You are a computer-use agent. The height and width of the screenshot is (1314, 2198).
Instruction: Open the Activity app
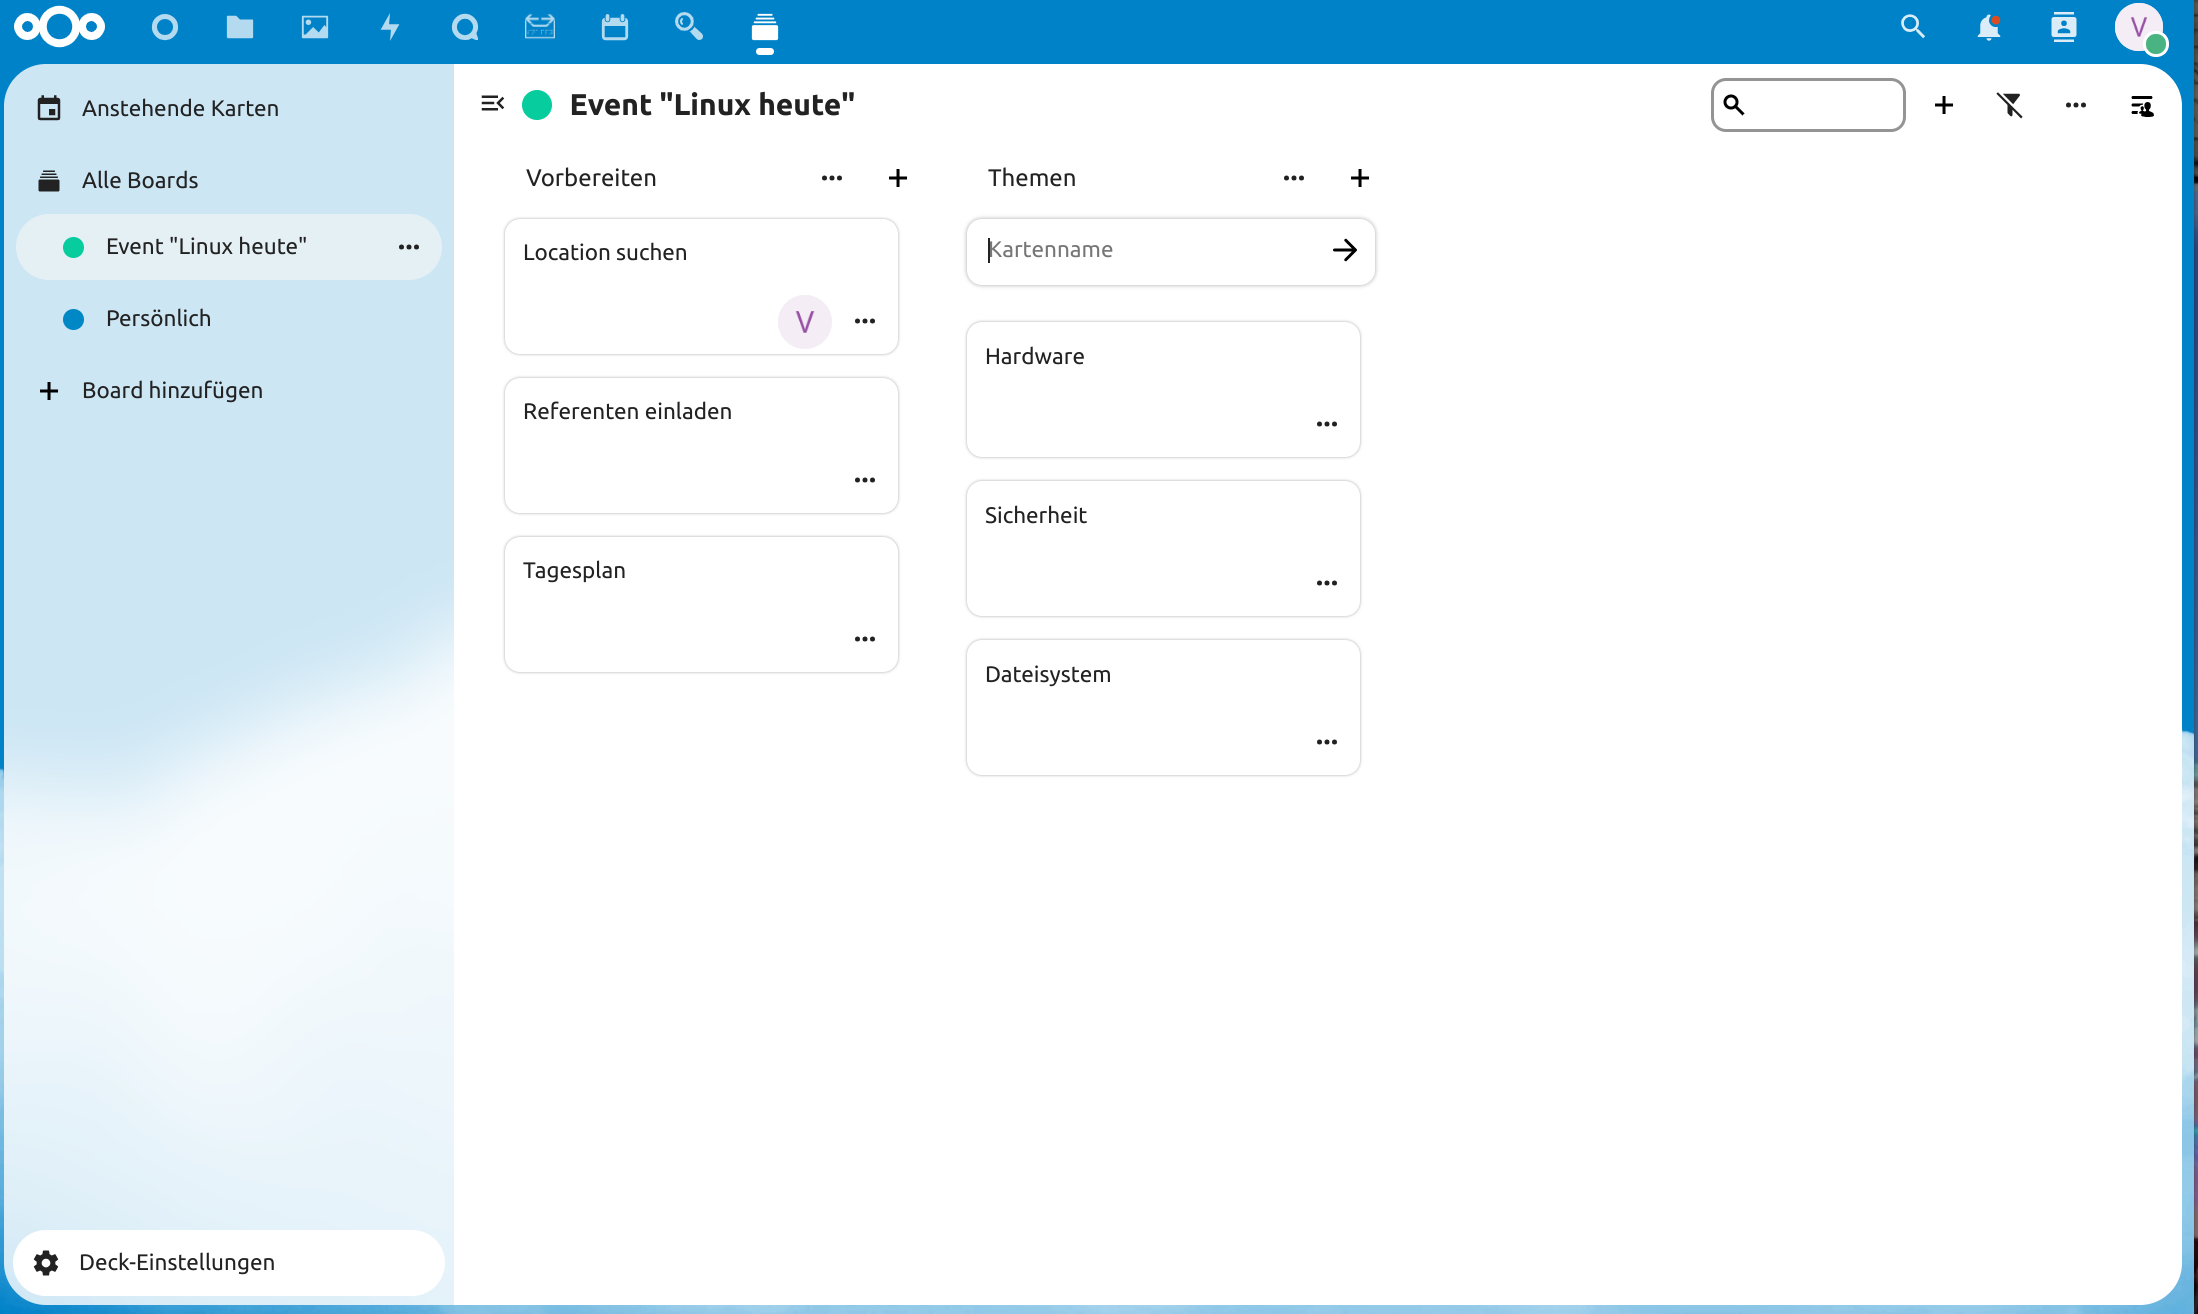(x=390, y=27)
